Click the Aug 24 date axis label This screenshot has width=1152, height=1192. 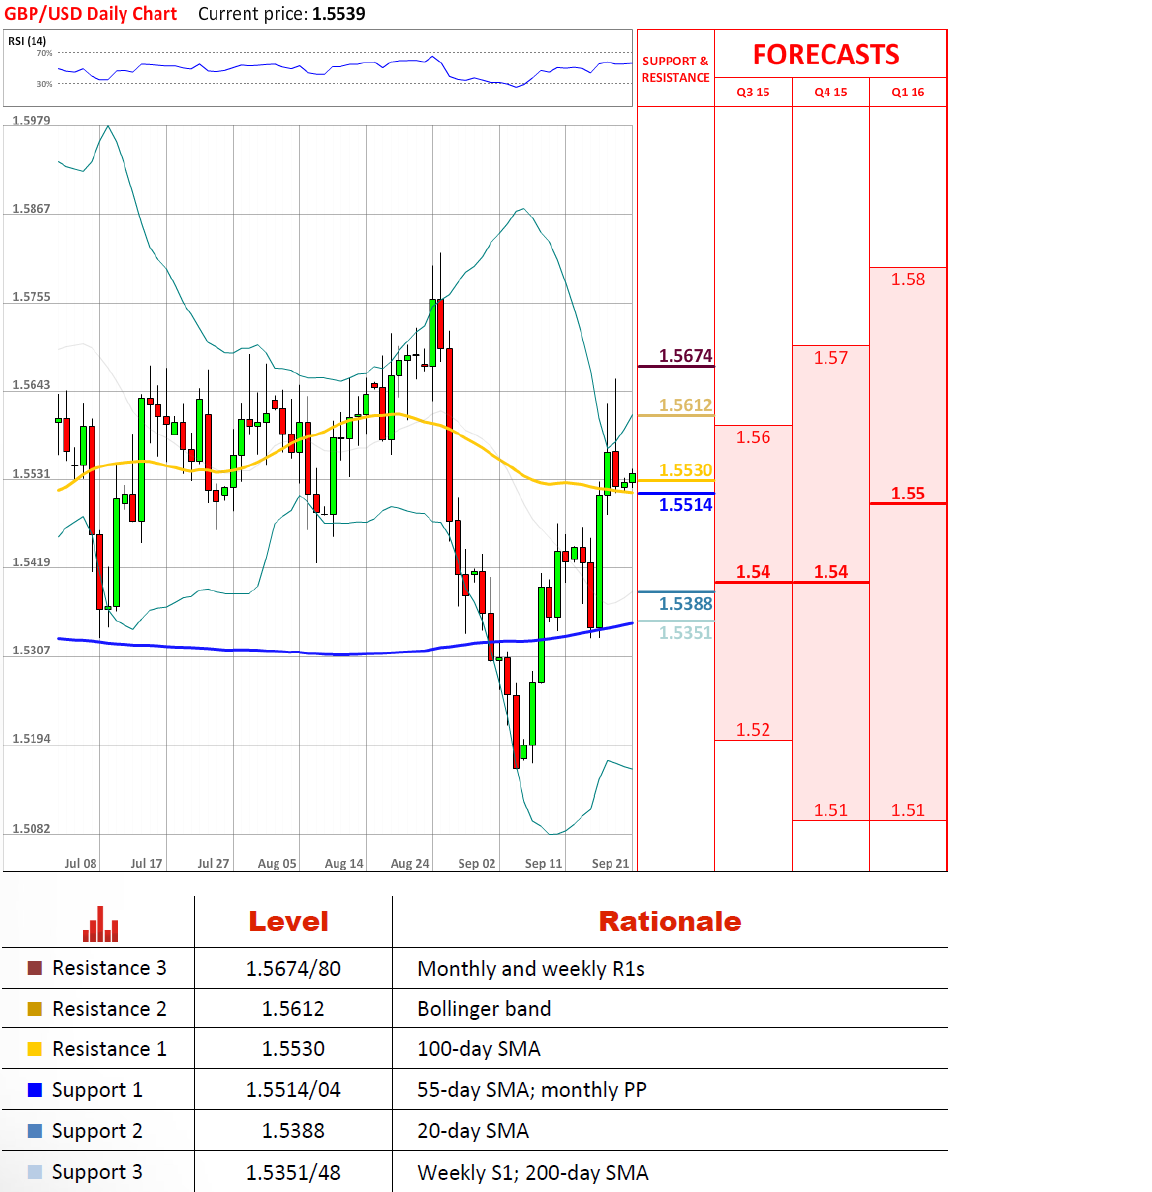coord(410,864)
